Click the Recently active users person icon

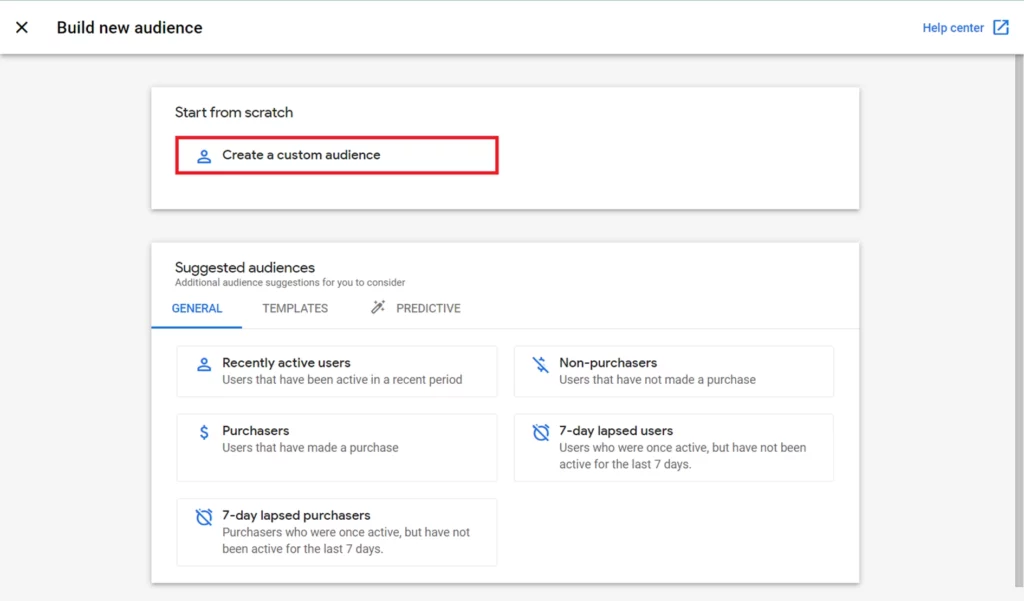click(204, 364)
